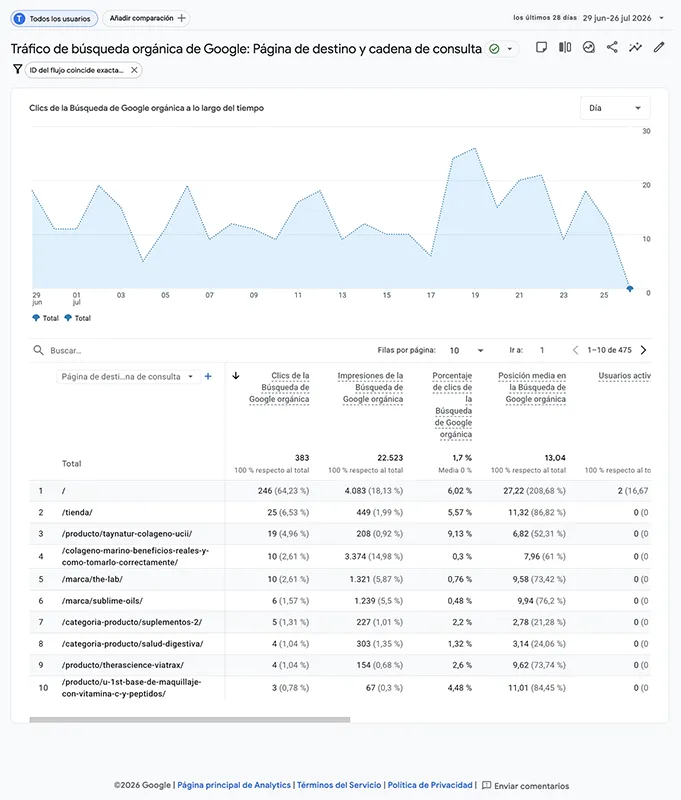
Task: Click the /marca/the-lab/ row
Action: coord(340,579)
